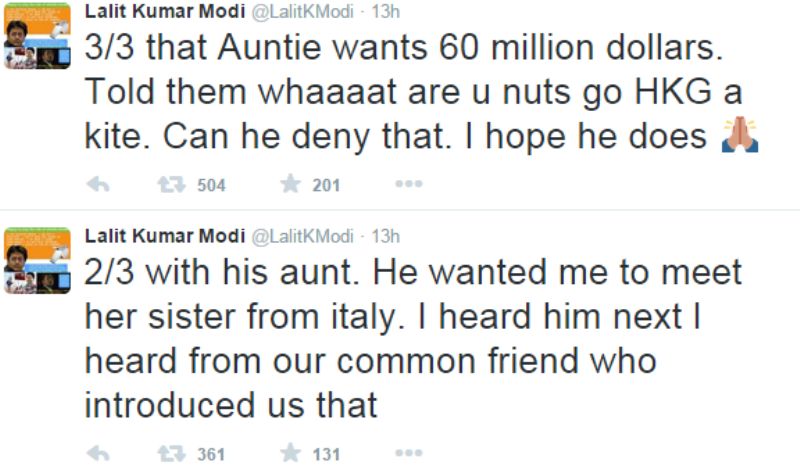Retweet the 2/3 sister from italy tweet
The image size is (800, 469).
tap(171, 453)
